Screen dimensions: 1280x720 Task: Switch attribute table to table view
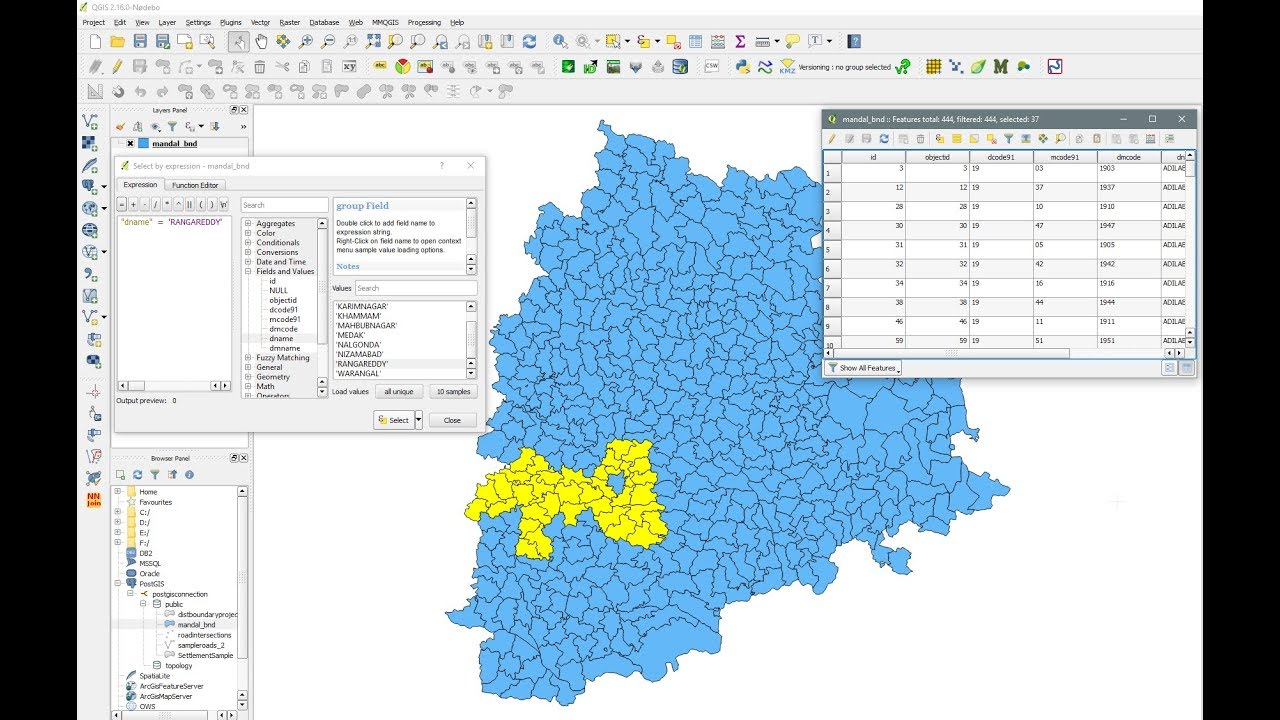(1187, 368)
